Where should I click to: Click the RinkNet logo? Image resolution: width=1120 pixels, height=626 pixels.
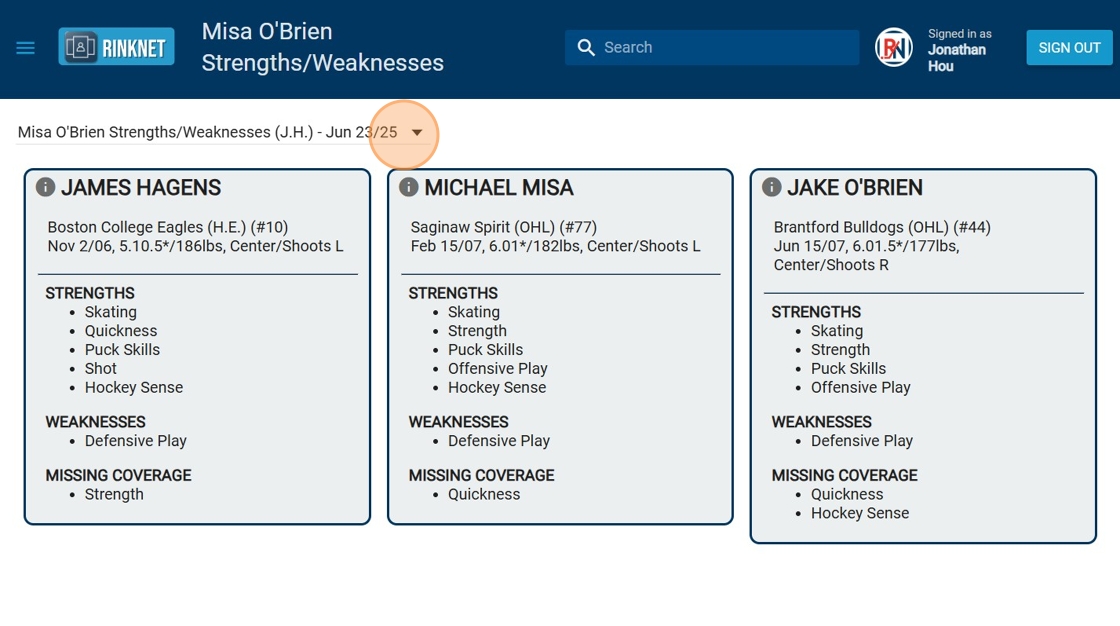pyautogui.click(x=116, y=47)
